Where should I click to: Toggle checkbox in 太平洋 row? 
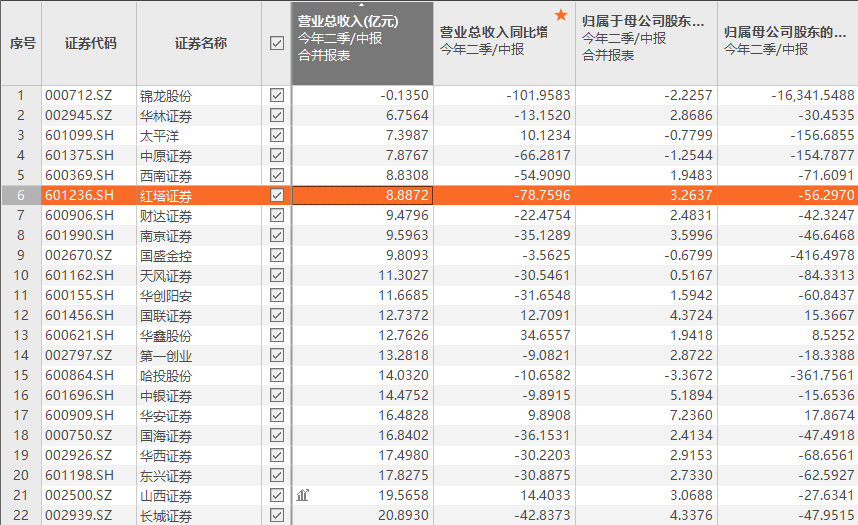(277, 135)
